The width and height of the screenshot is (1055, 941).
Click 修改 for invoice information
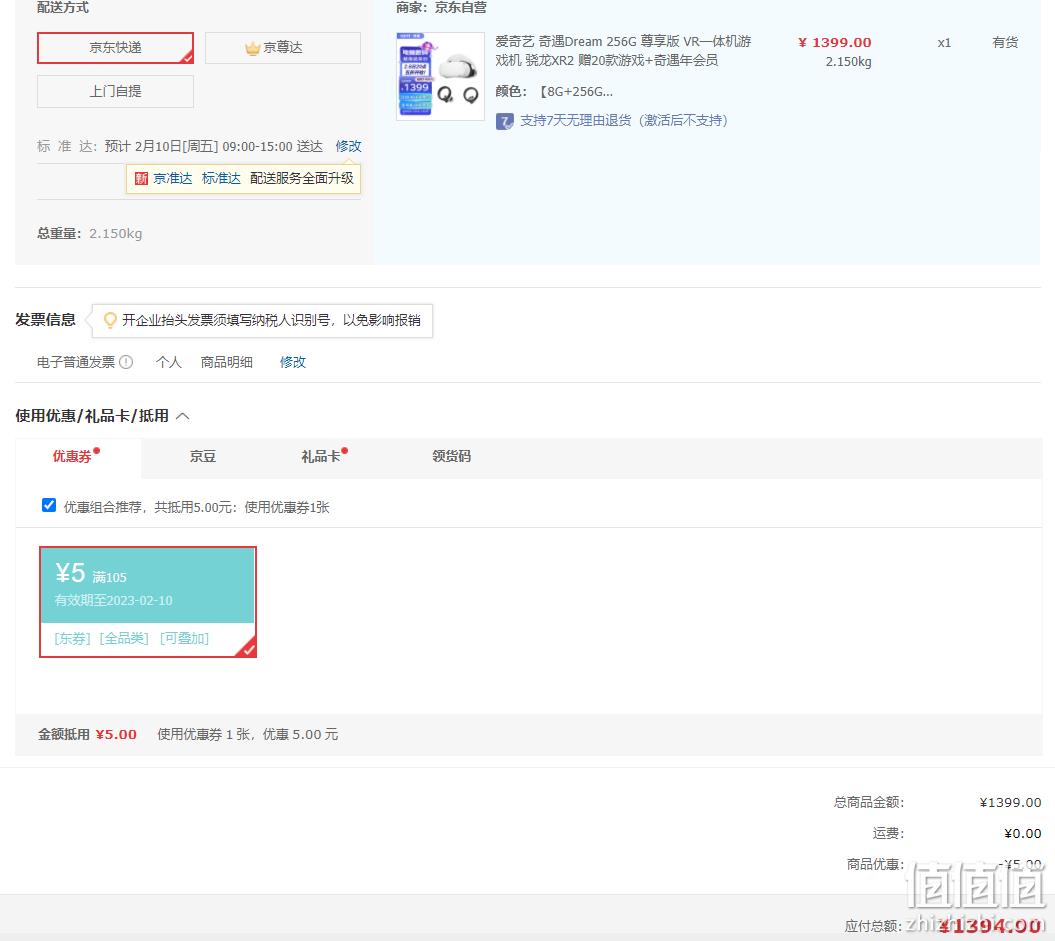point(293,362)
